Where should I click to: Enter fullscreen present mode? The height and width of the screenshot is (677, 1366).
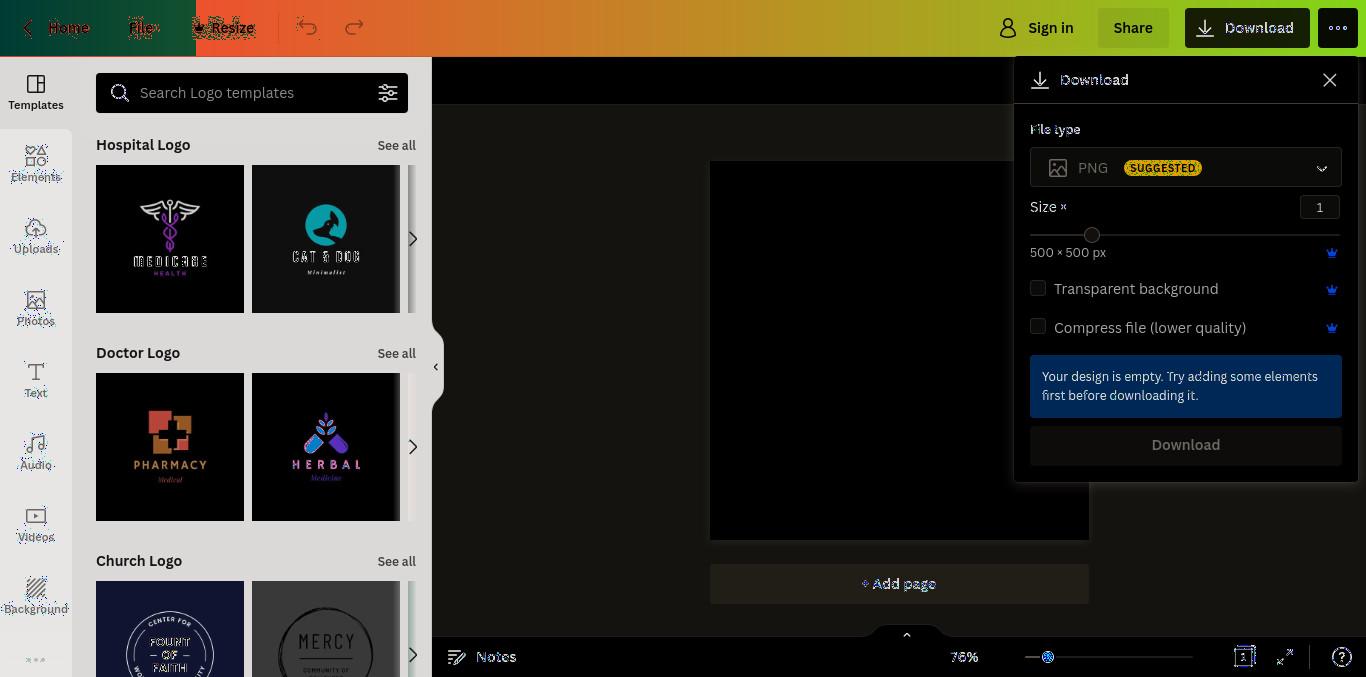click(1285, 657)
